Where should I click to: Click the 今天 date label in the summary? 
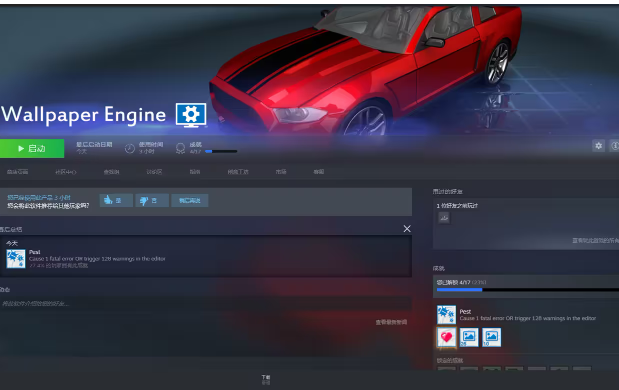pyautogui.click(x=12, y=243)
